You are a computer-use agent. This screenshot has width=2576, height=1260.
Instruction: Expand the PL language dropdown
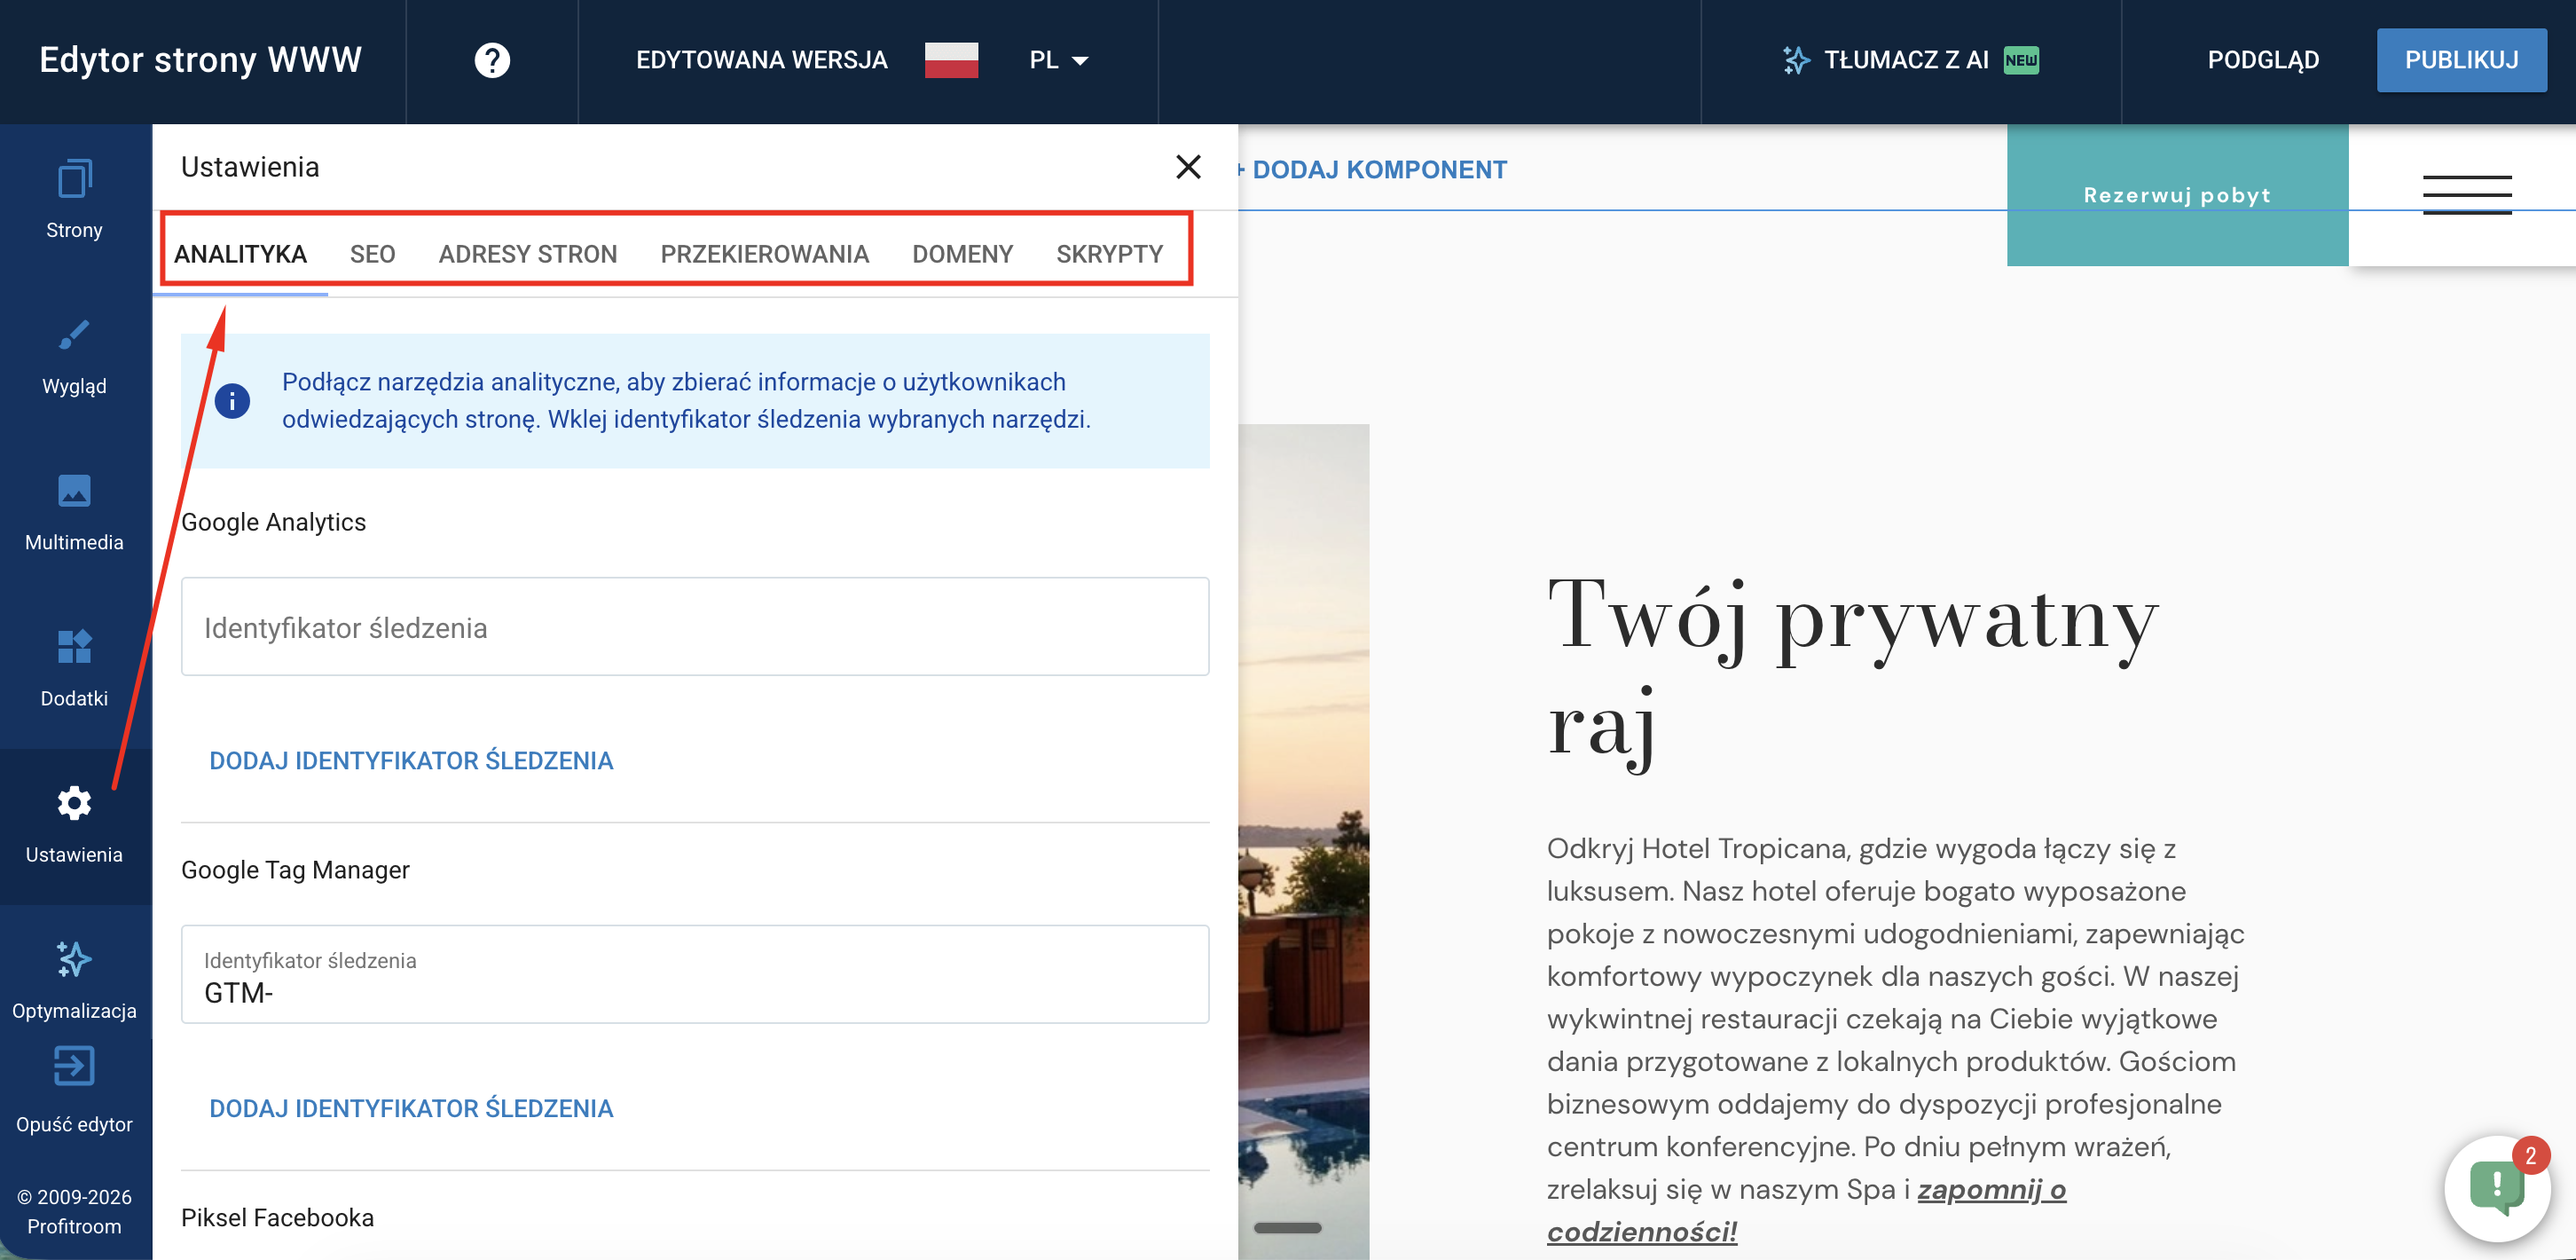pos(1059,60)
